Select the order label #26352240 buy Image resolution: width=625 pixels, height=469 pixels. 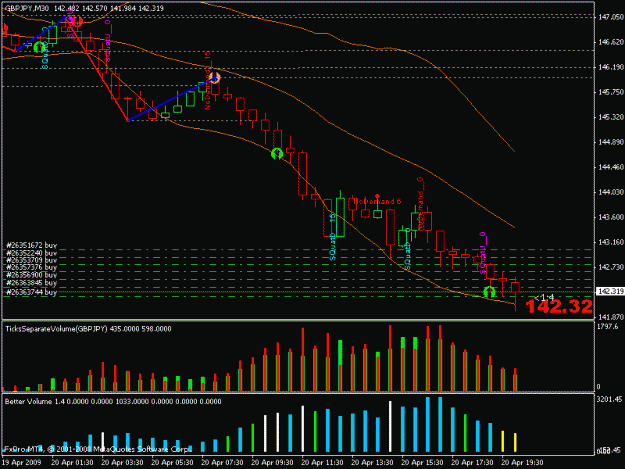(x=31, y=253)
